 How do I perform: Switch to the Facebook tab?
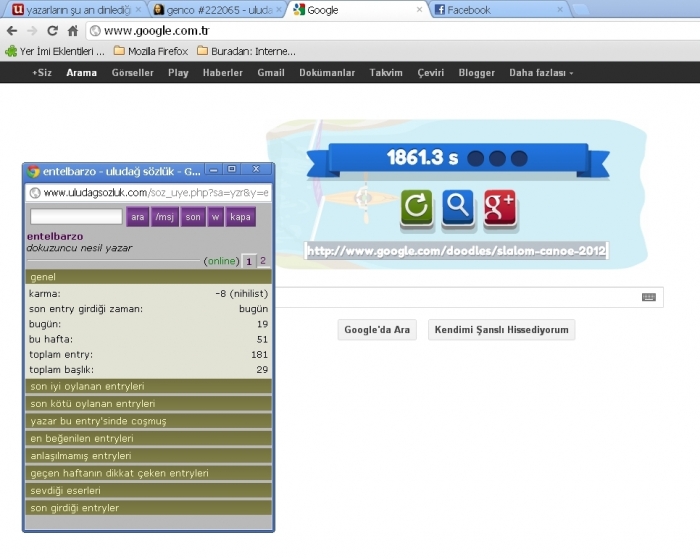[x=498, y=9]
